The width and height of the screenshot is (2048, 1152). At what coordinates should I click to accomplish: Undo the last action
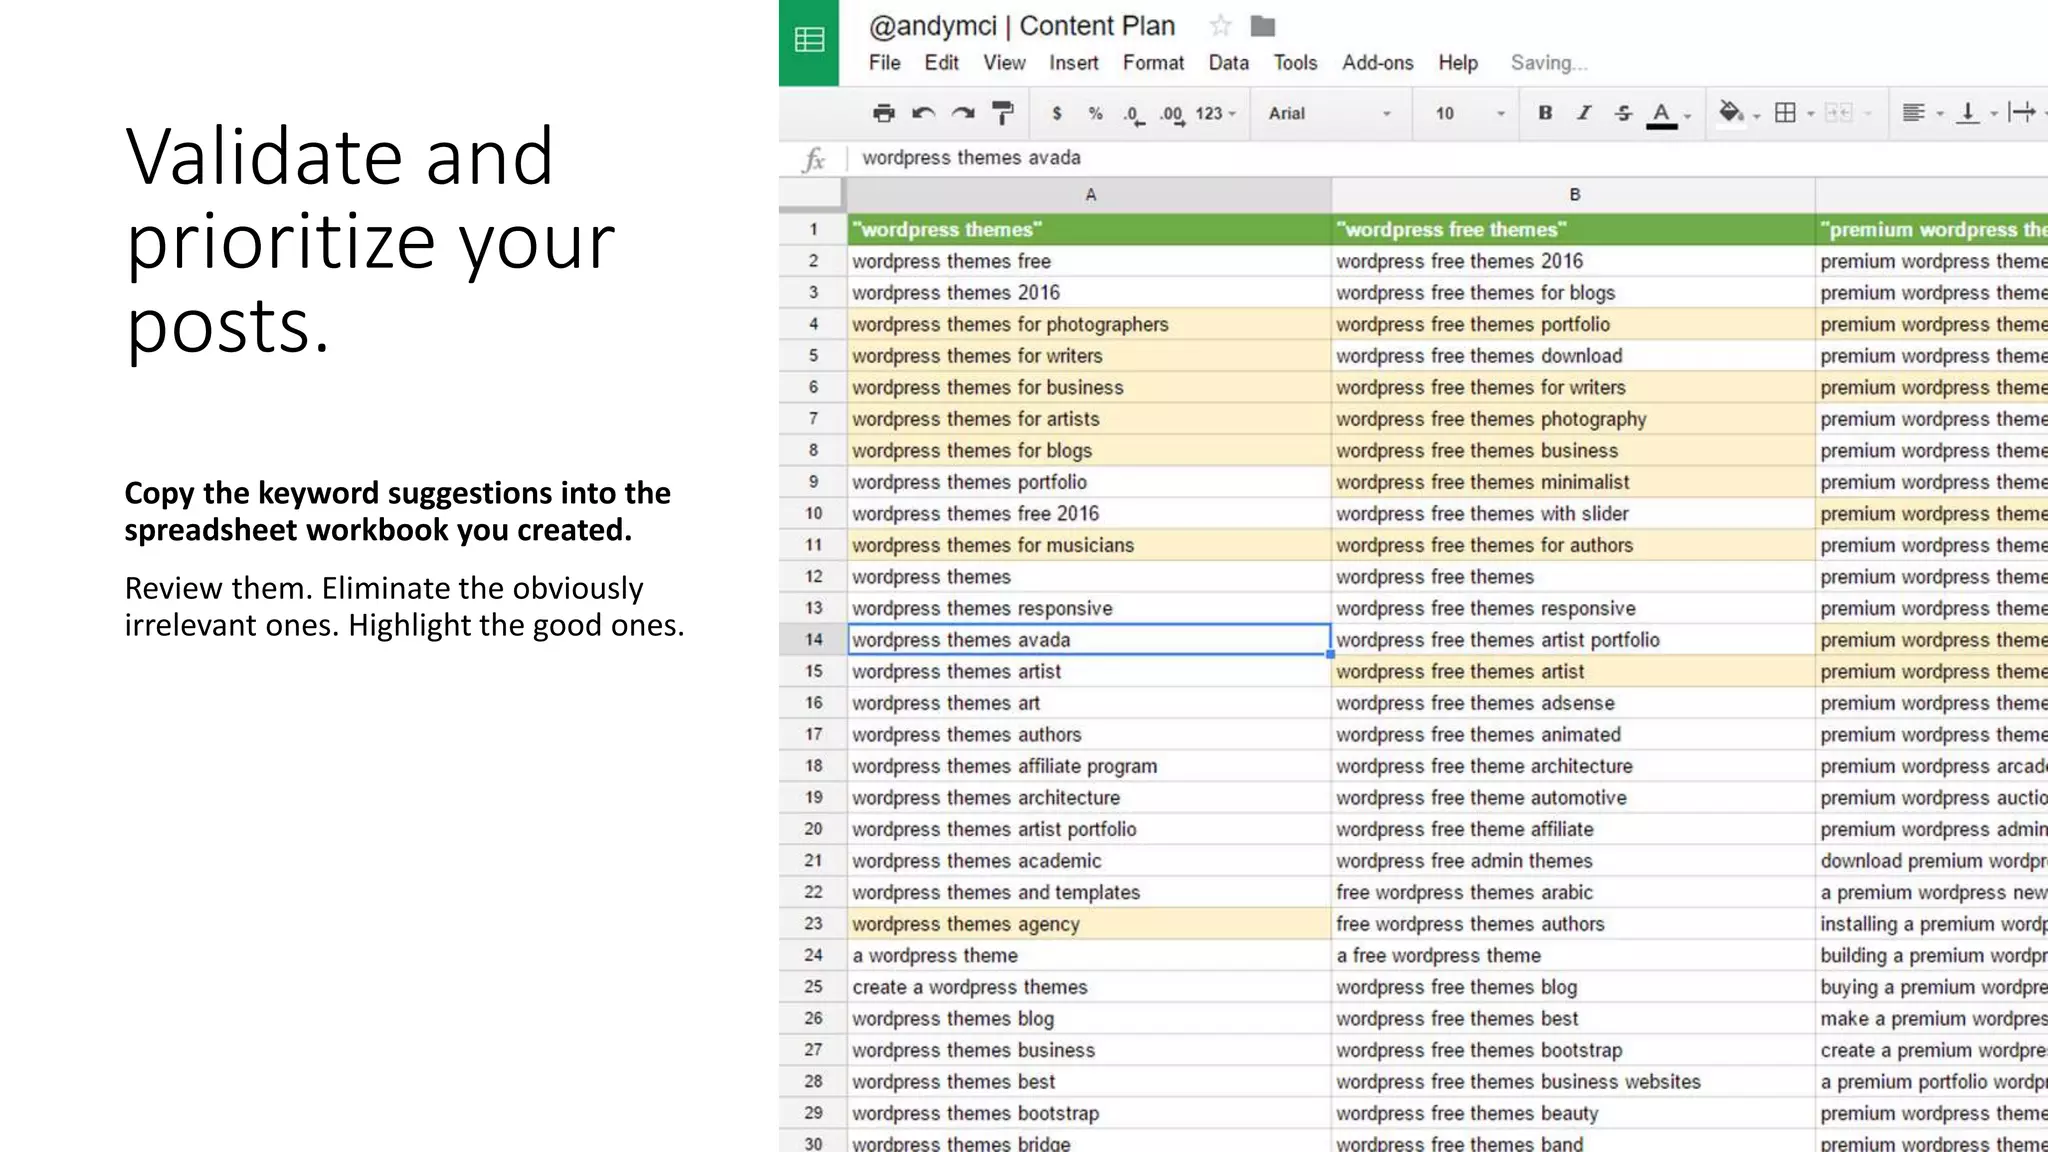[x=923, y=113]
